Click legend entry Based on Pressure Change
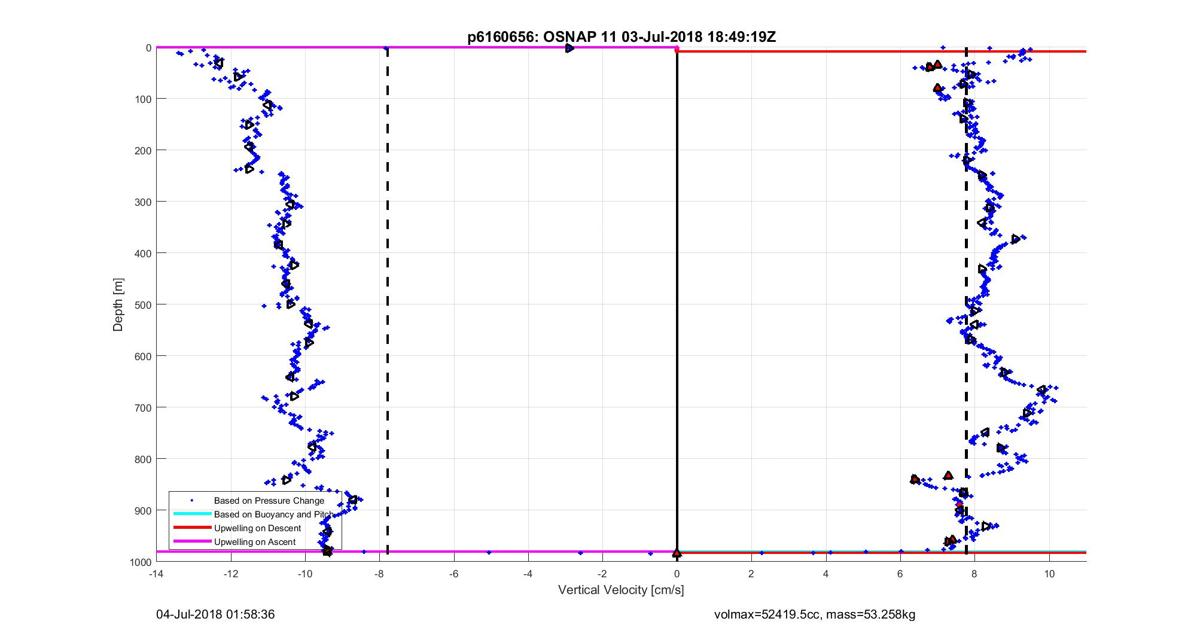Screen dimensions: 1200x632 coord(268,500)
